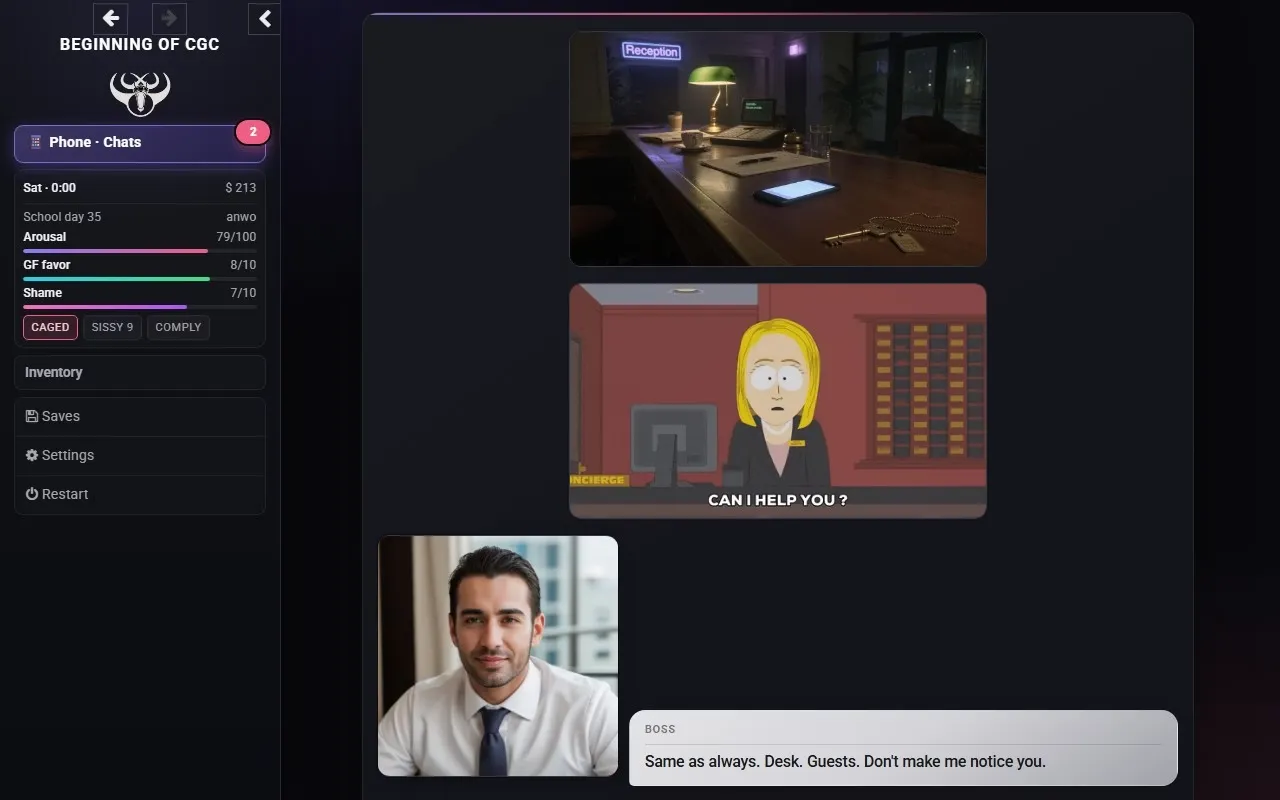This screenshot has height=800, width=1280.
Task: Click the Shame progress bar
Action: 140,307
